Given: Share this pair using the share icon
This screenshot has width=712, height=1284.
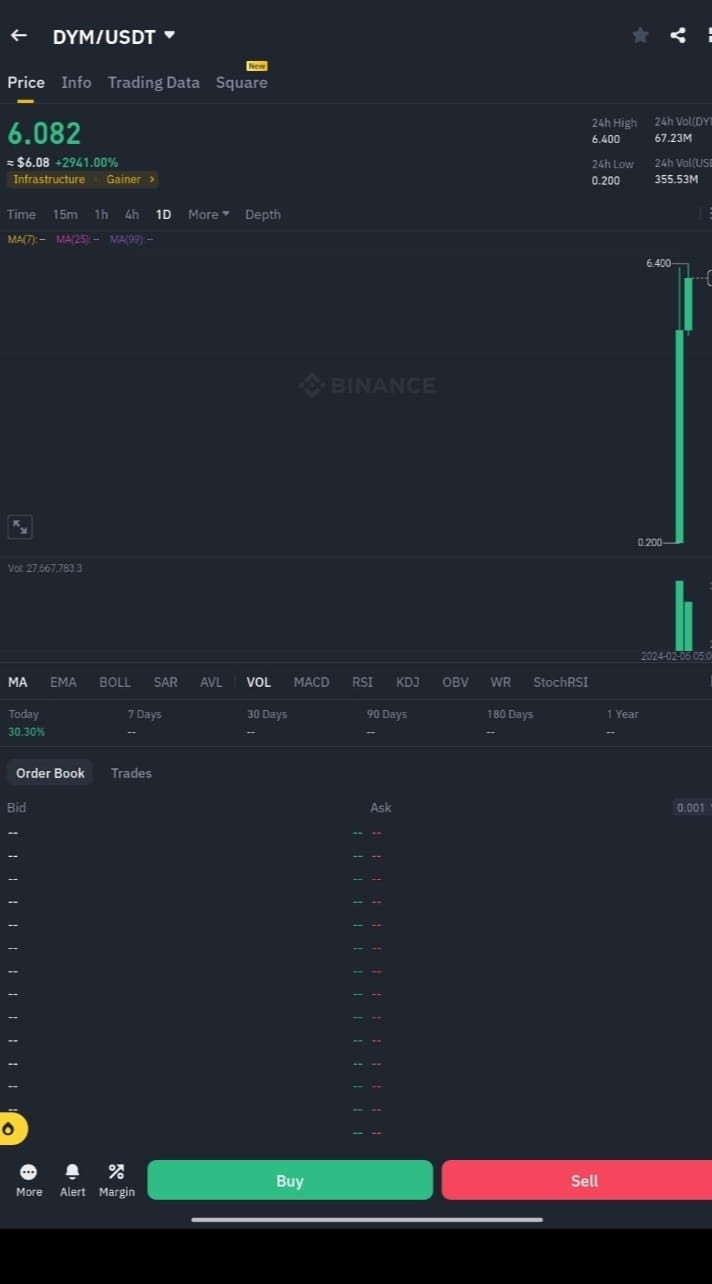Looking at the screenshot, I should 678,35.
